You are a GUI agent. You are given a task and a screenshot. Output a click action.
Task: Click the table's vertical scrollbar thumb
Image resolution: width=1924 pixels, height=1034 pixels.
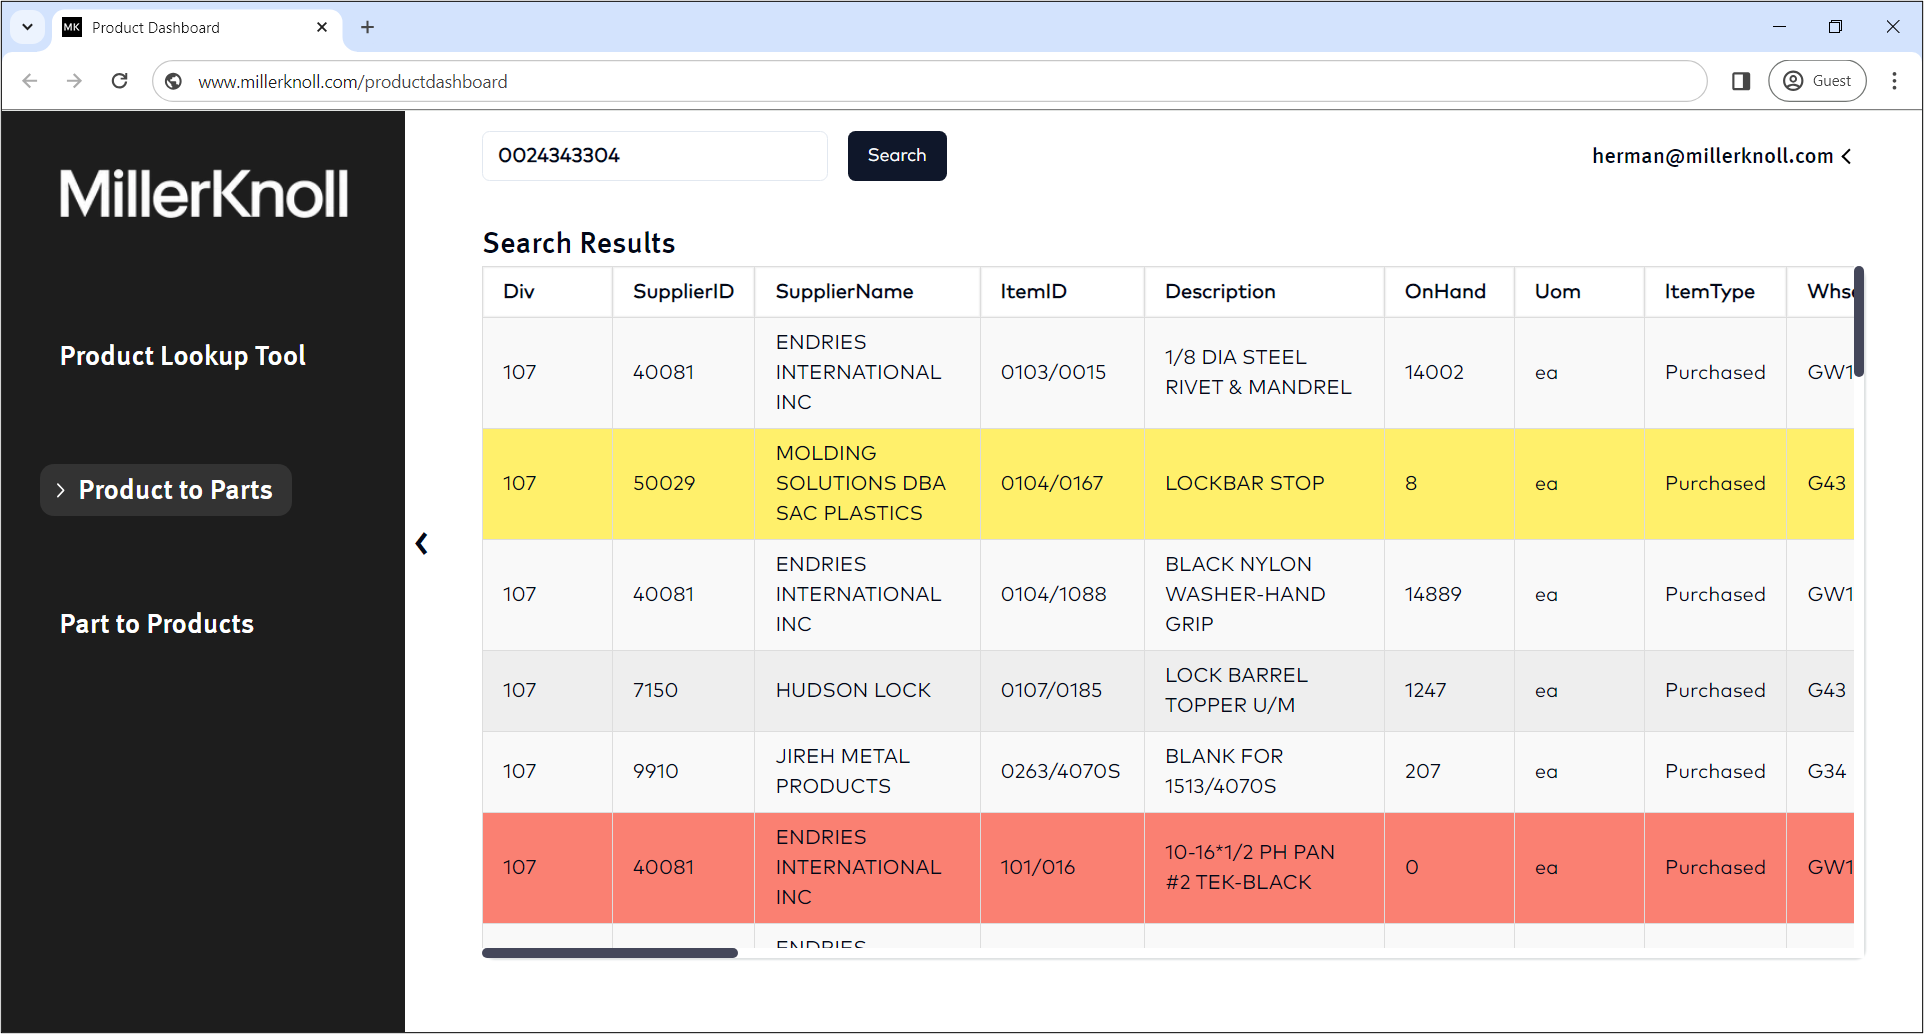1858,322
